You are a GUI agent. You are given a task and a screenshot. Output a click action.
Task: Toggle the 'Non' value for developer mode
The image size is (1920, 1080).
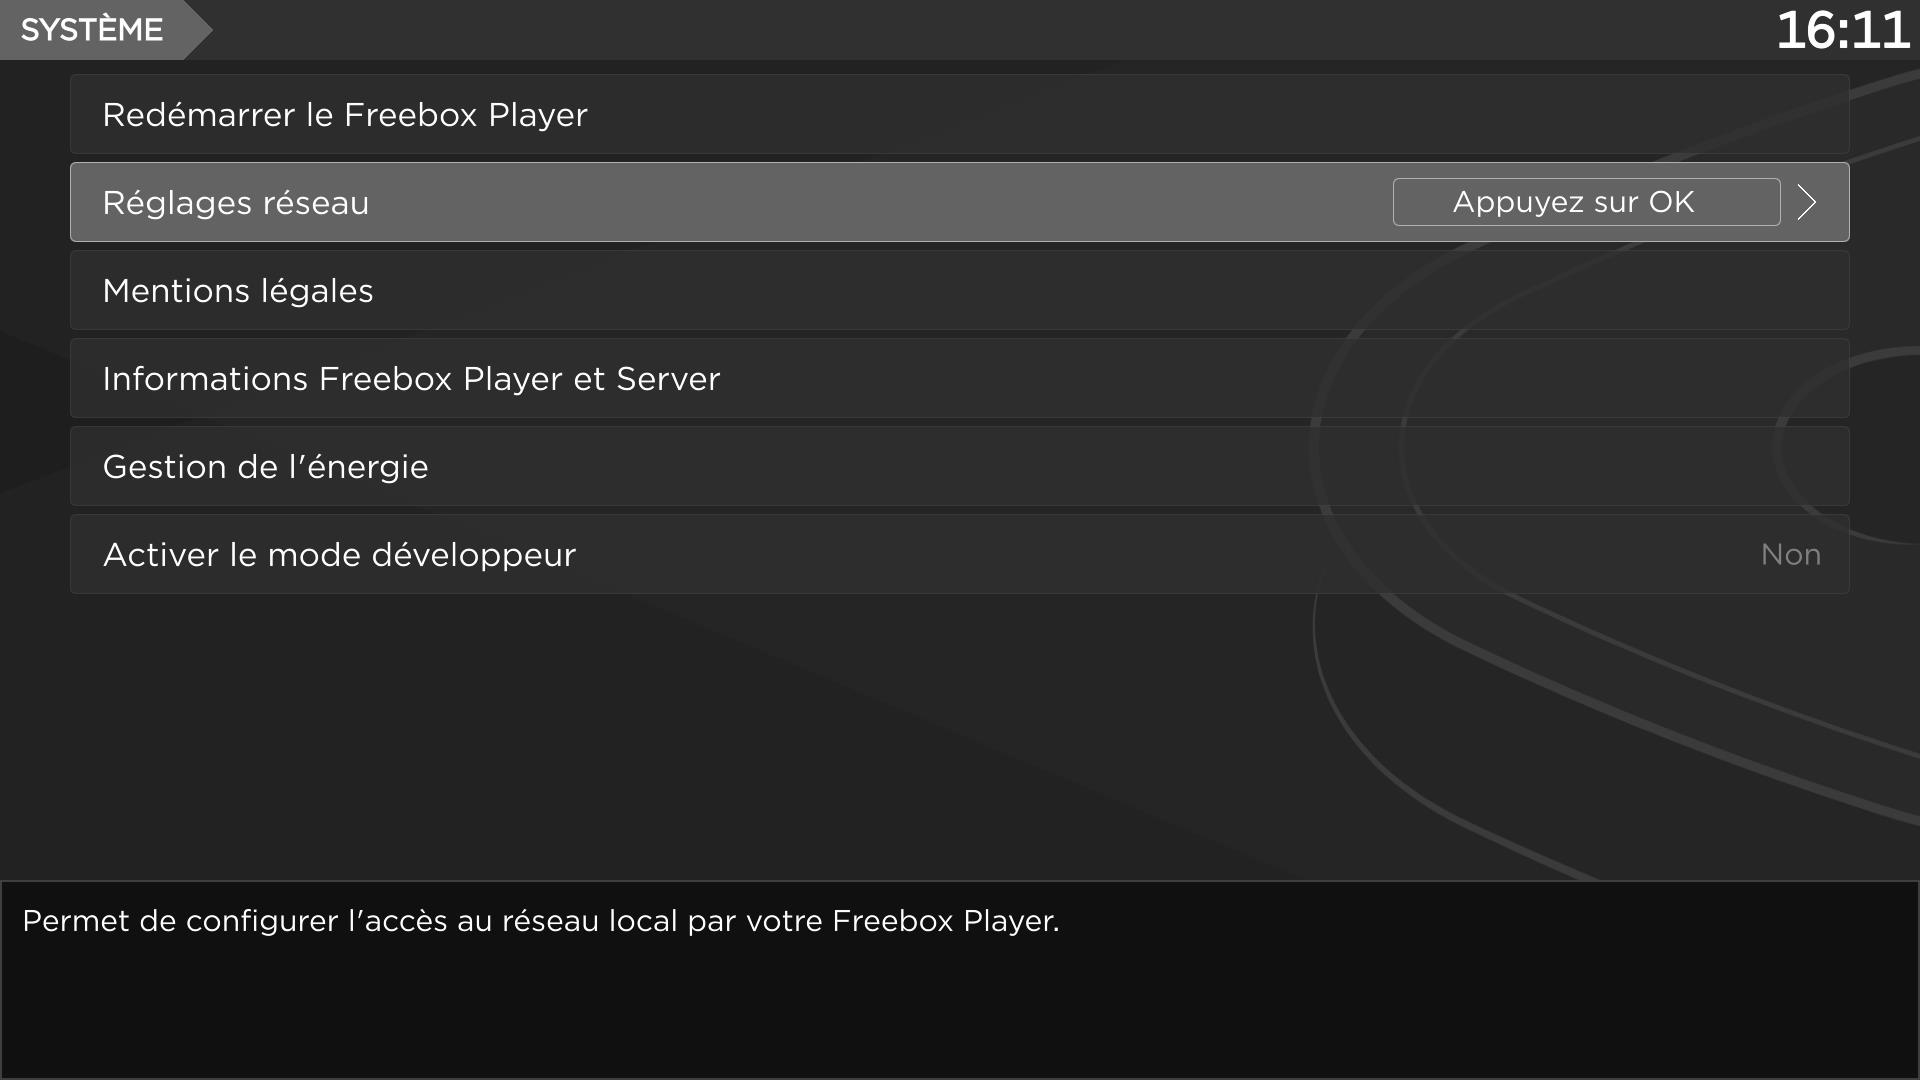(x=1790, y=555)
